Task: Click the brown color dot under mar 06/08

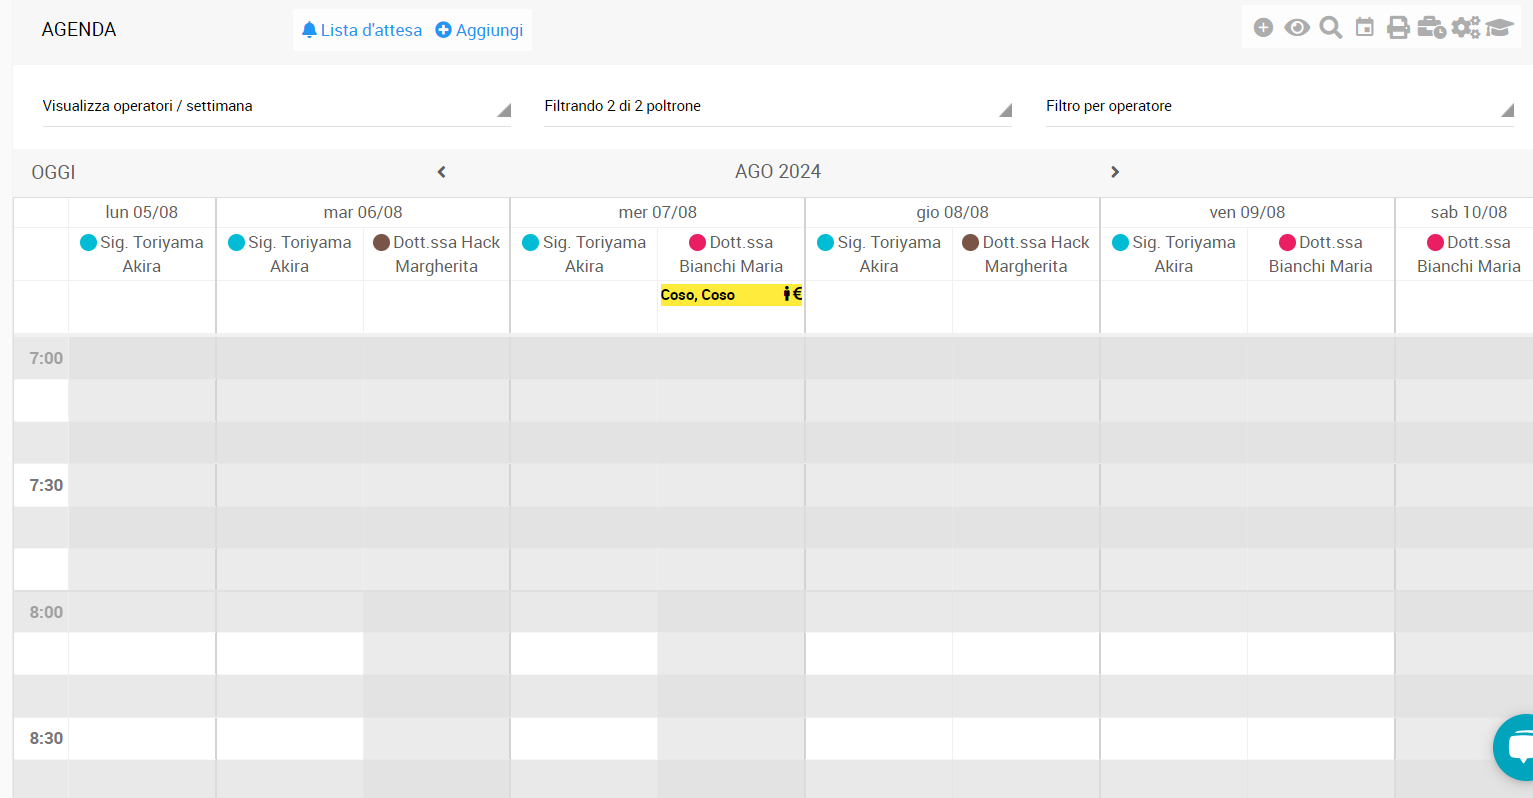Action: pyautogui.click(x=381, y=242)
